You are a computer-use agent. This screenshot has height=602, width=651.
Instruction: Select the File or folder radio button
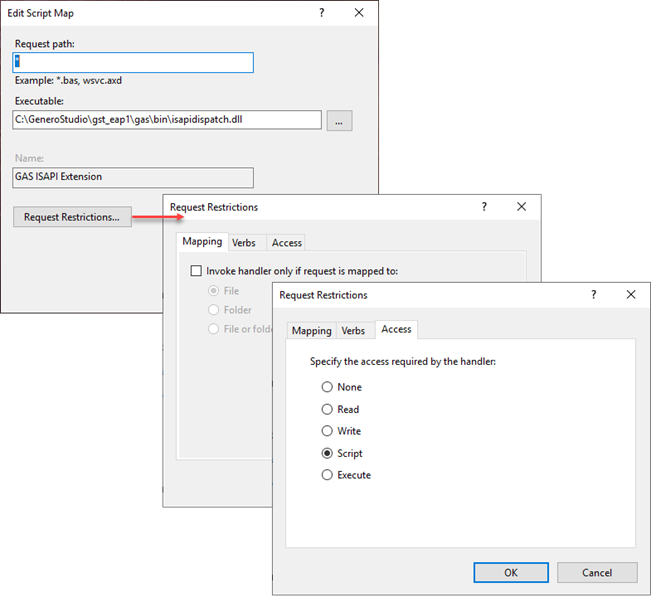coord(213,329)
